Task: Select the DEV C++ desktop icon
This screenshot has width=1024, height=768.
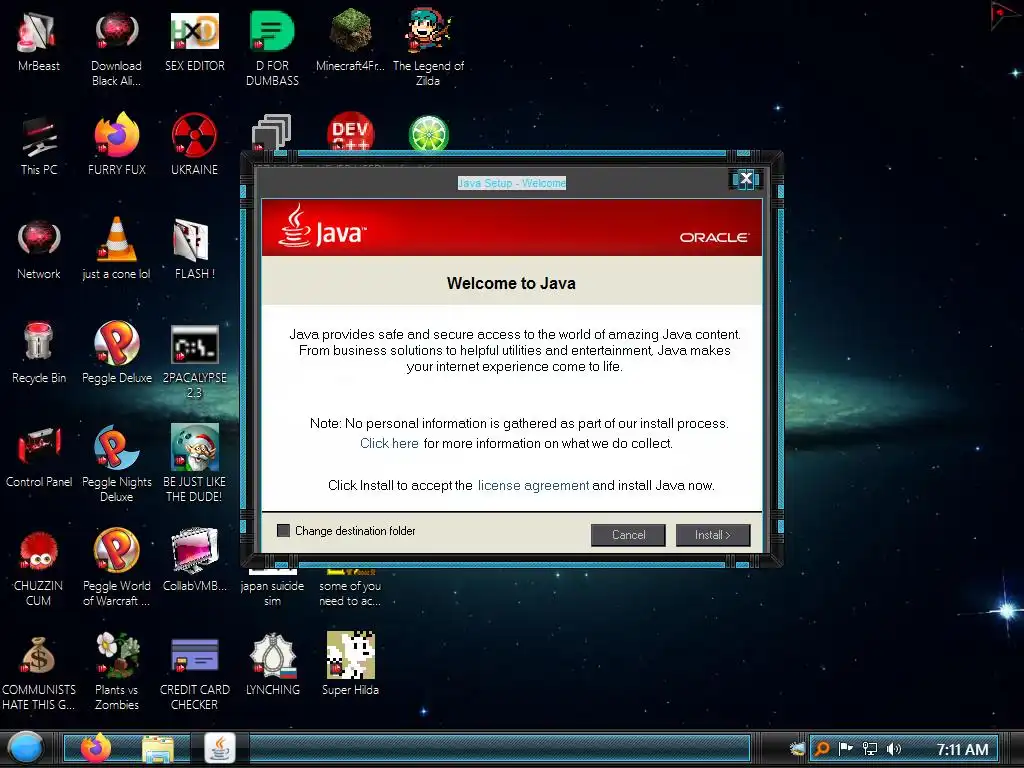Action: click(350, 131)
